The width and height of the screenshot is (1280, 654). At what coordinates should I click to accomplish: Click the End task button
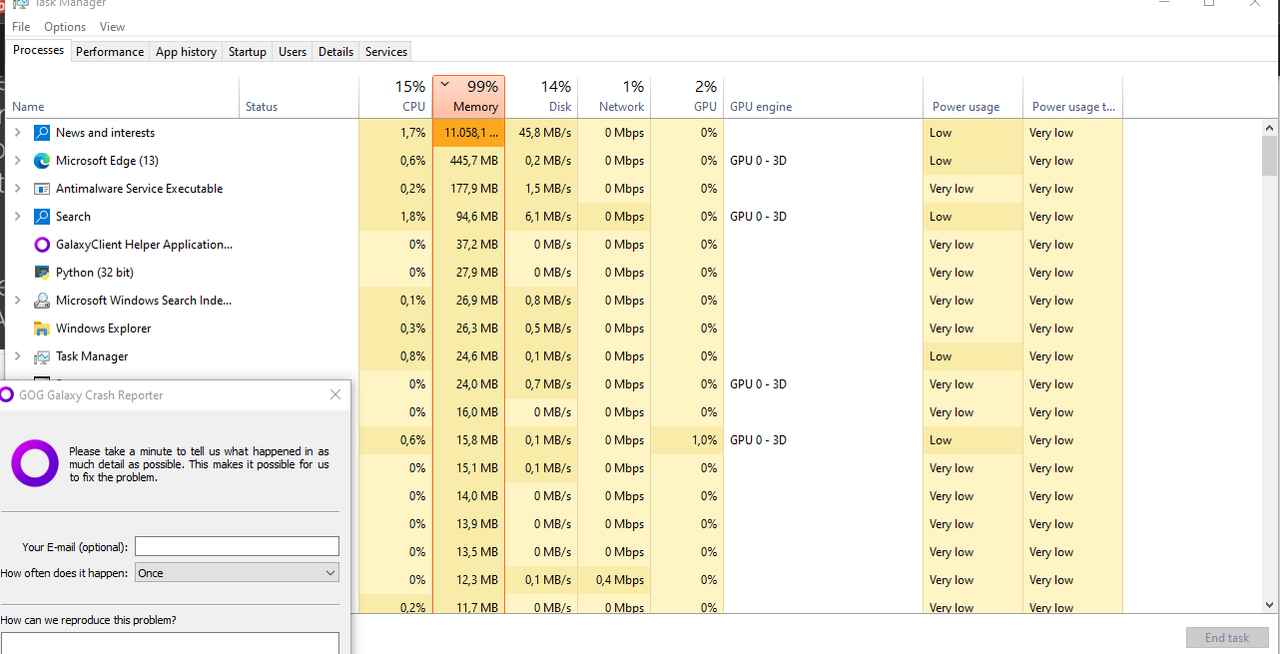(1227, 638)
